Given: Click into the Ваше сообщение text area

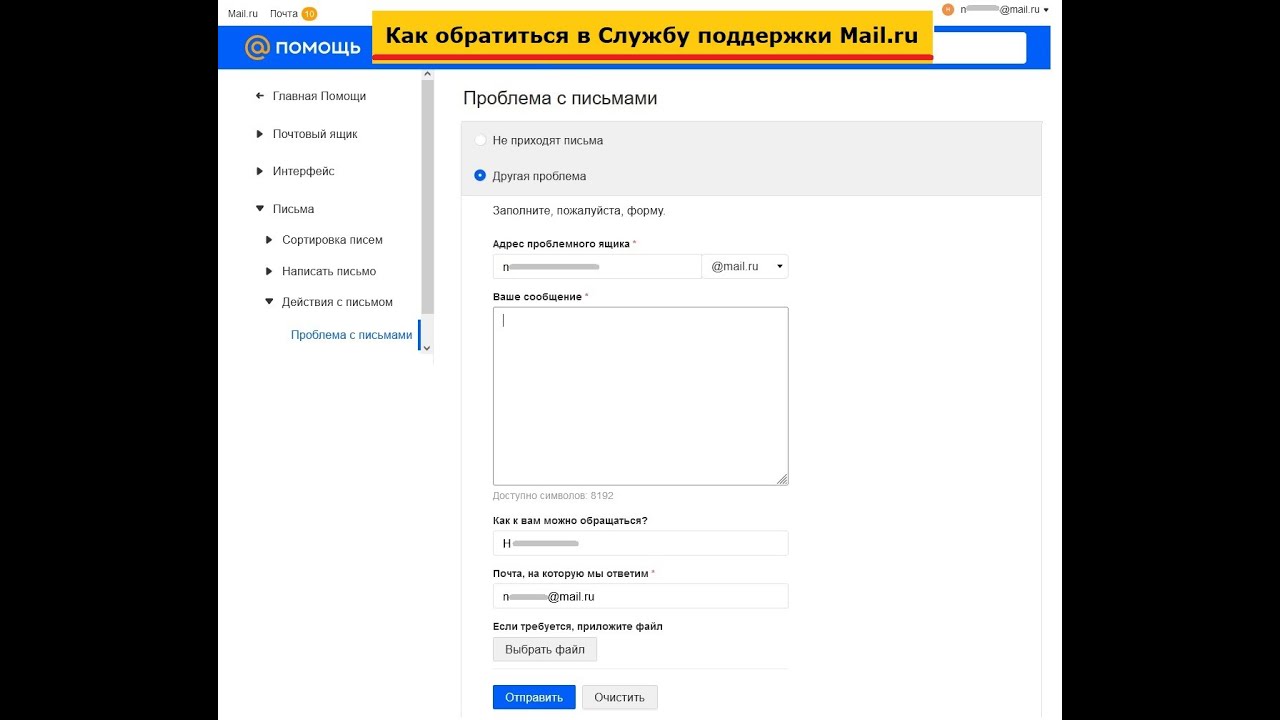Looking at the screenshot, I should (640, 396).
